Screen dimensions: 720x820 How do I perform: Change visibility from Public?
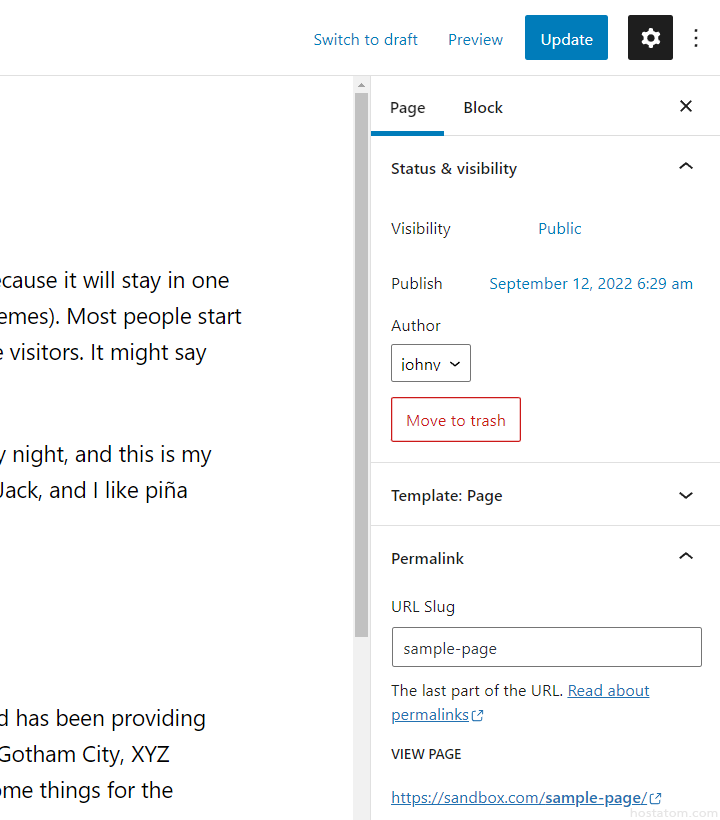tap(559, 229)
